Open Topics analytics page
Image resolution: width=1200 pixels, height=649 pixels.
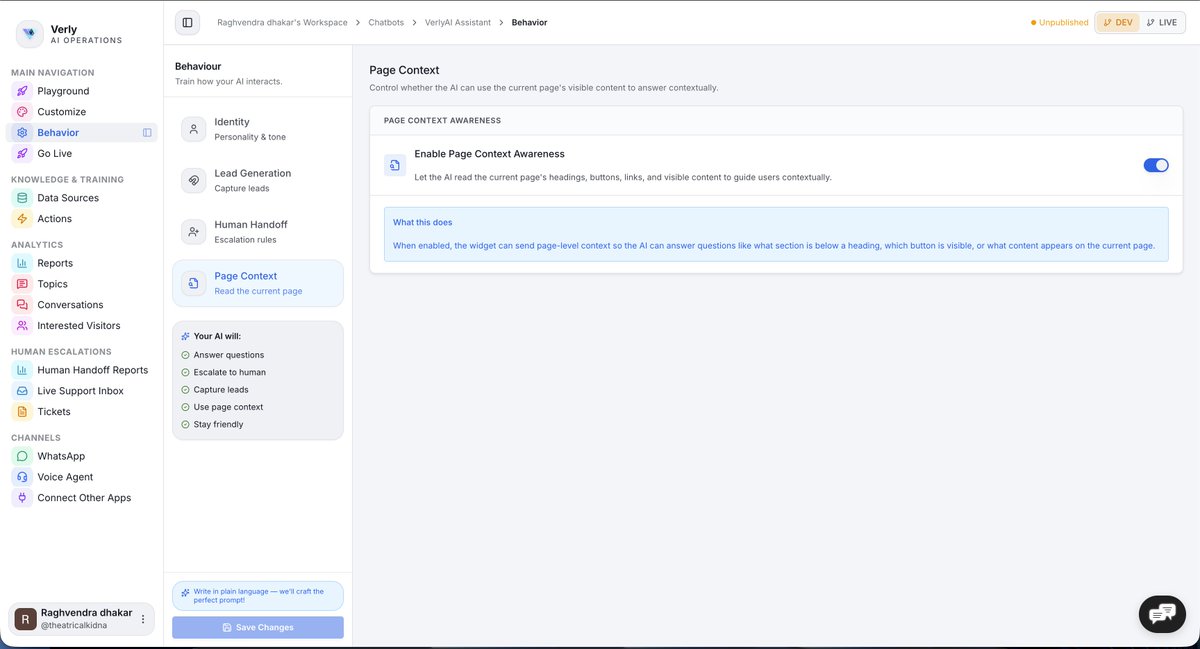pyautogui.click(x=81, y=284)
